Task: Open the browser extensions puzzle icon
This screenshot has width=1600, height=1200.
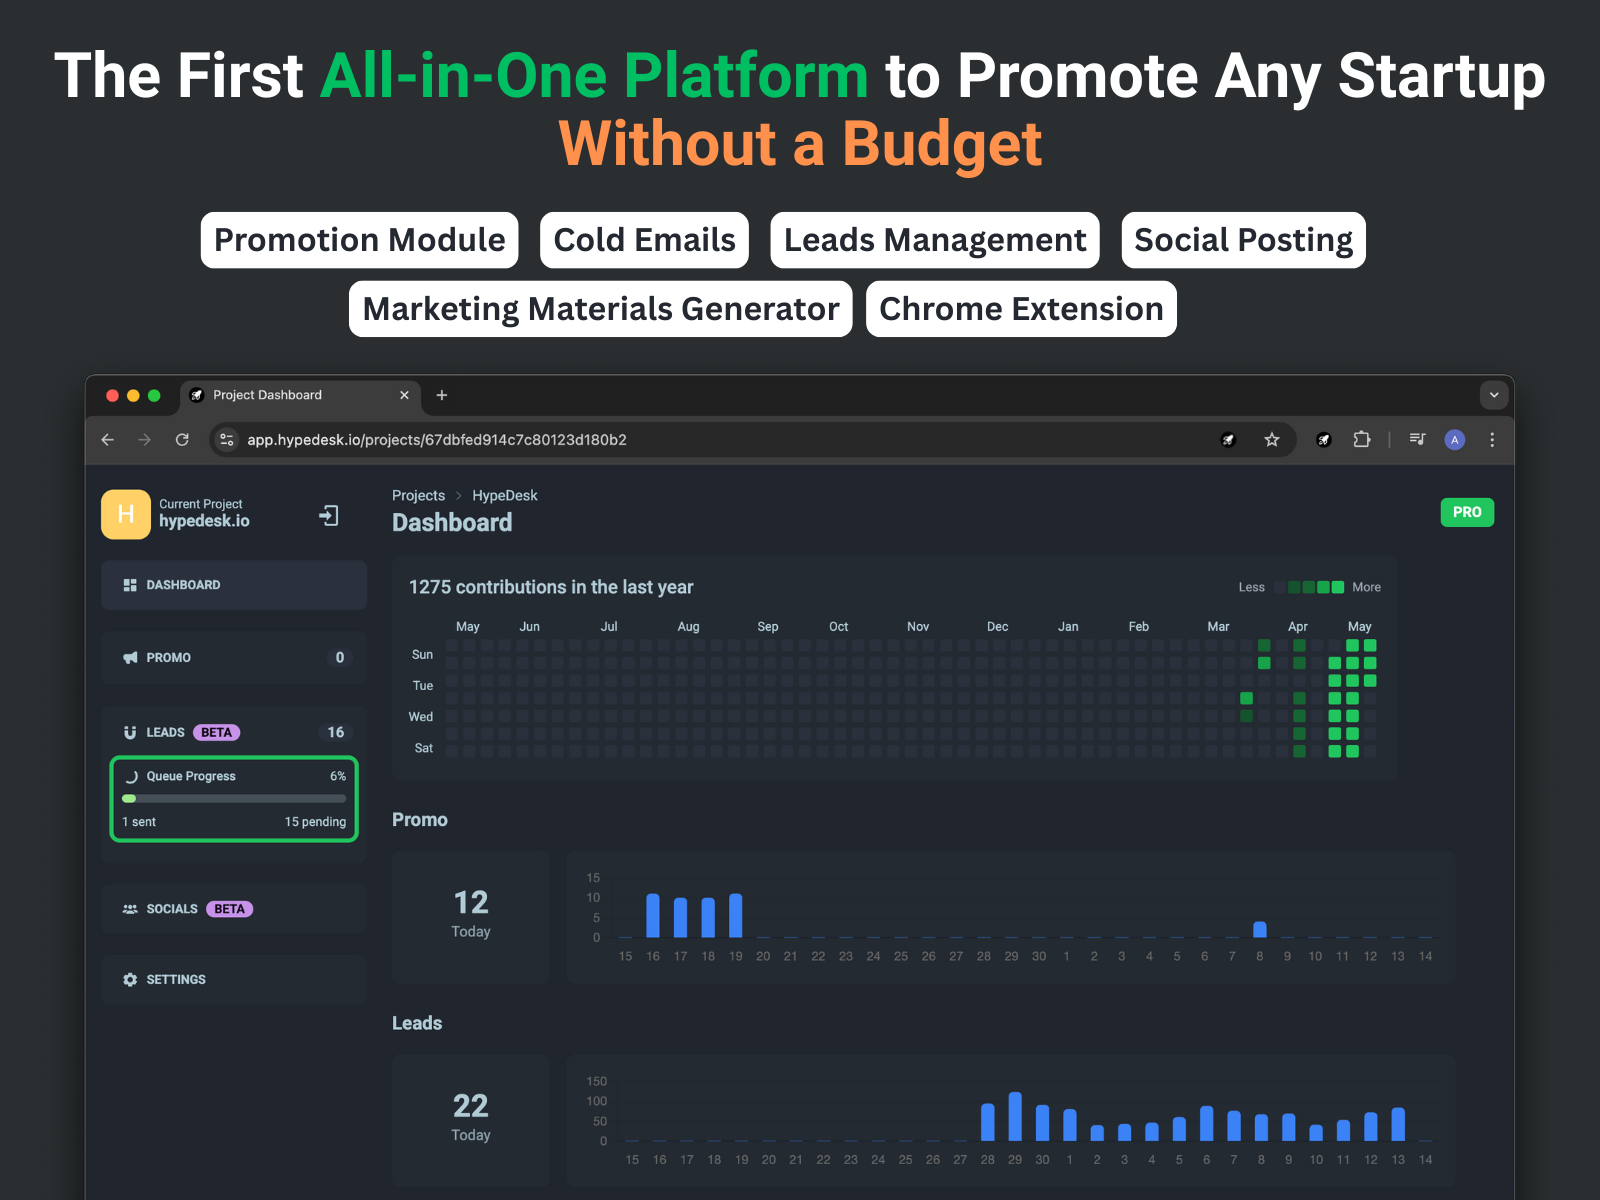Action: tap(1361, 440)
